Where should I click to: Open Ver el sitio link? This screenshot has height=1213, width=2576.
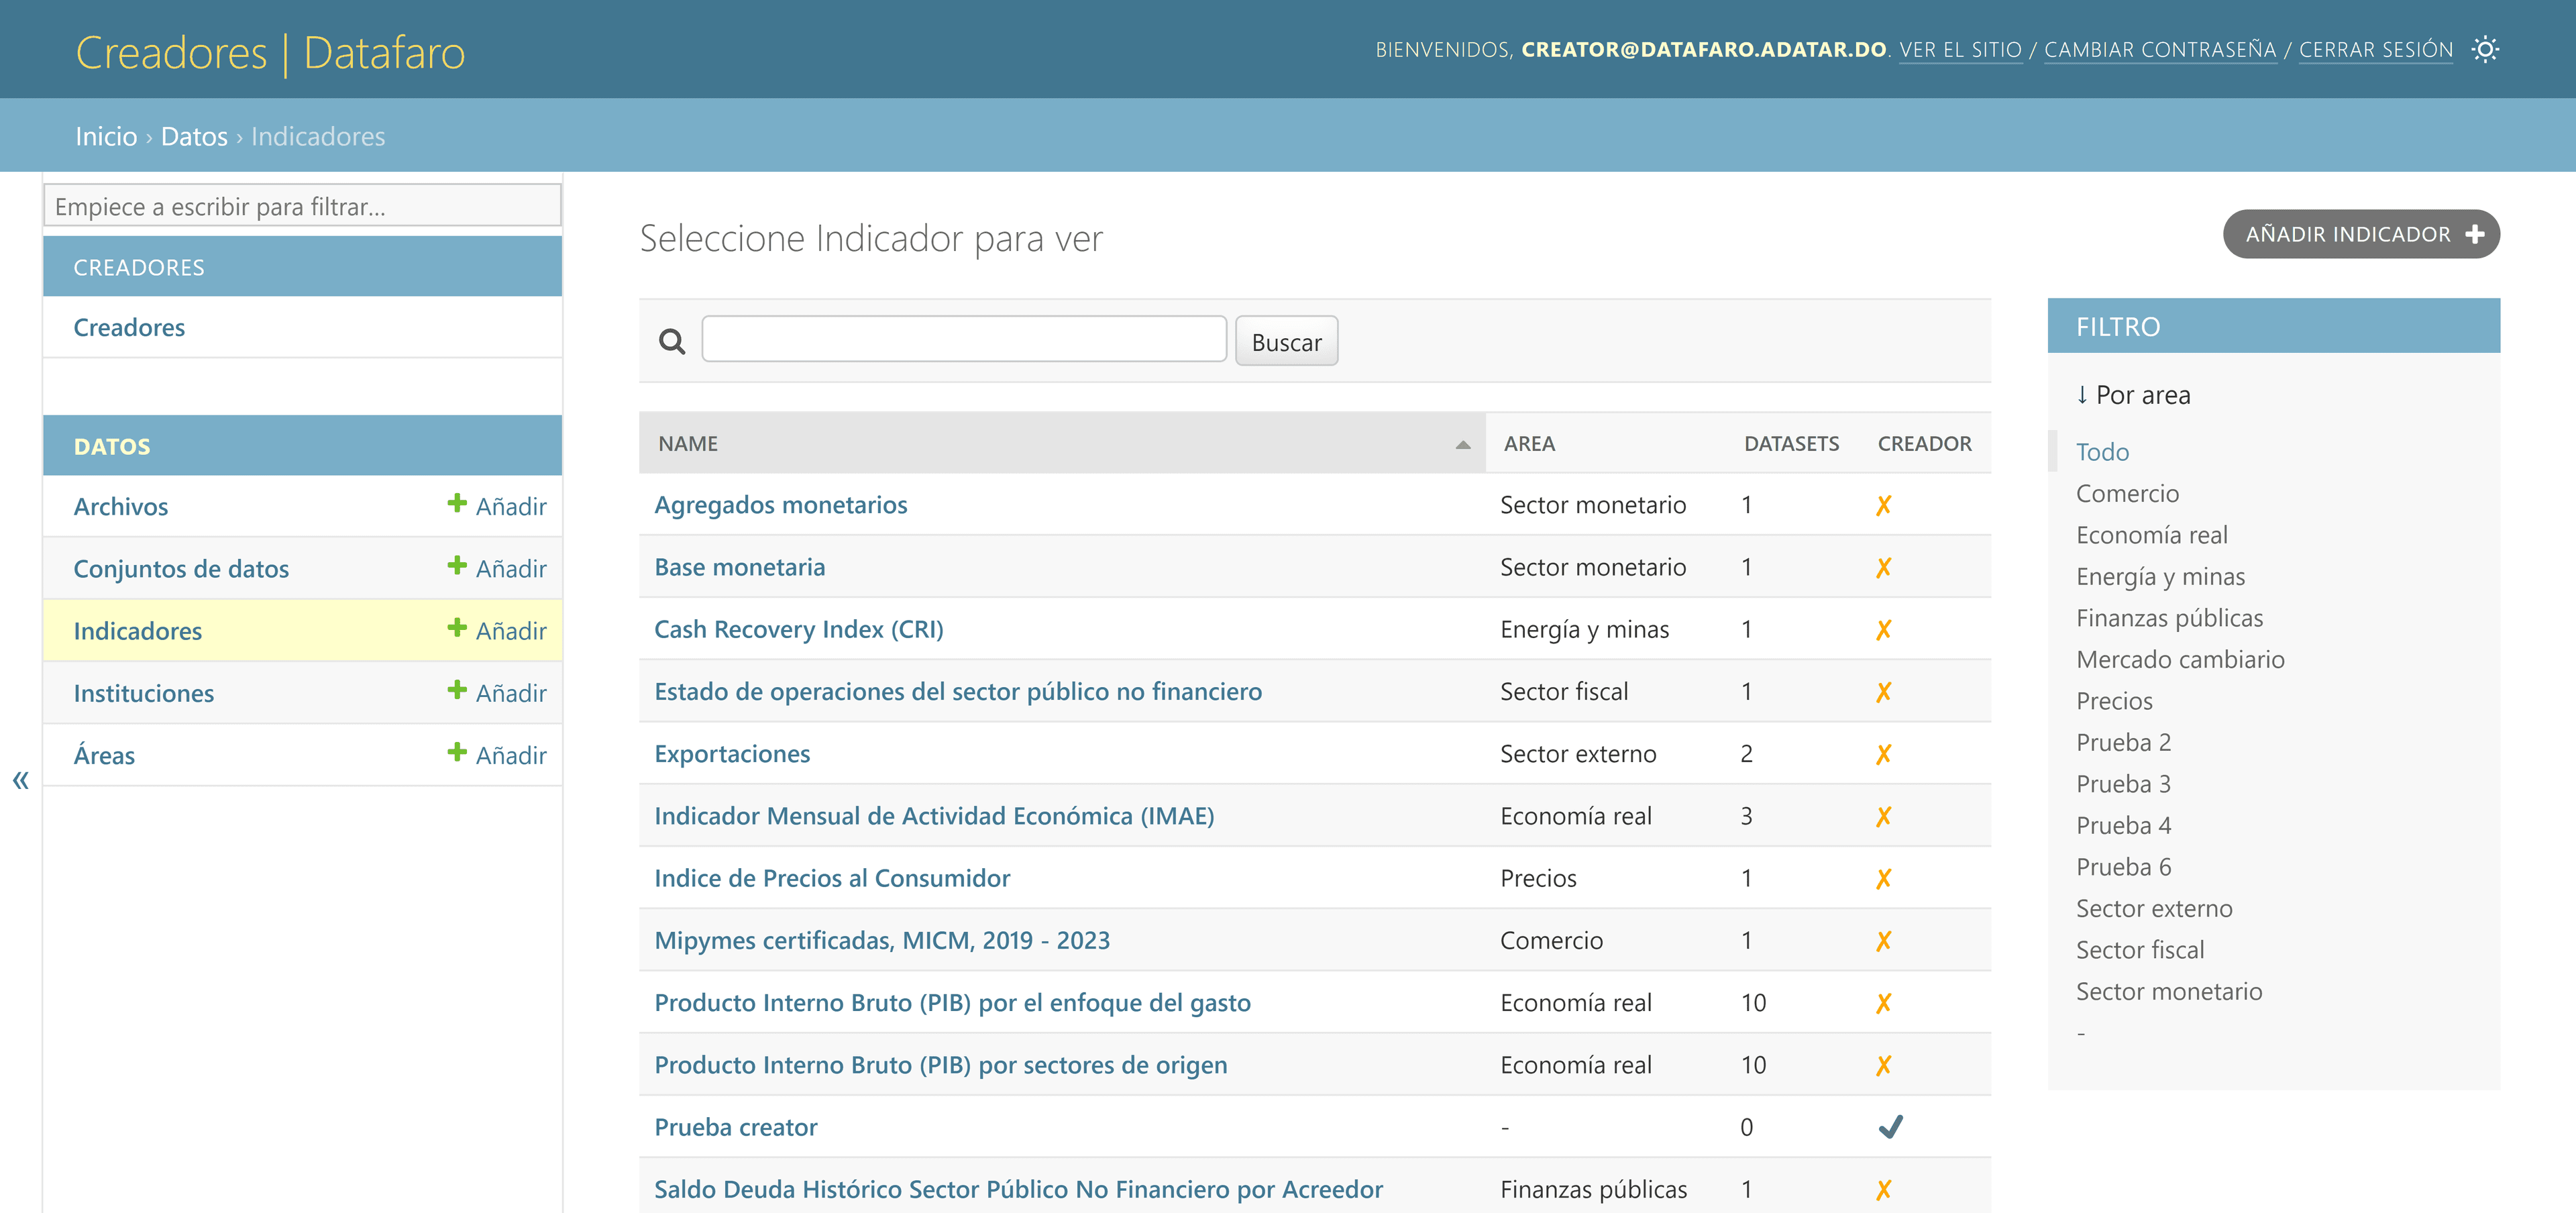coord(1960,49)
